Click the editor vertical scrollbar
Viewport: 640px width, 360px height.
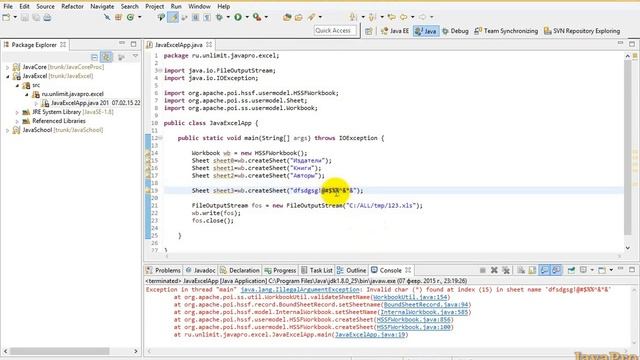tap(628, 147)
